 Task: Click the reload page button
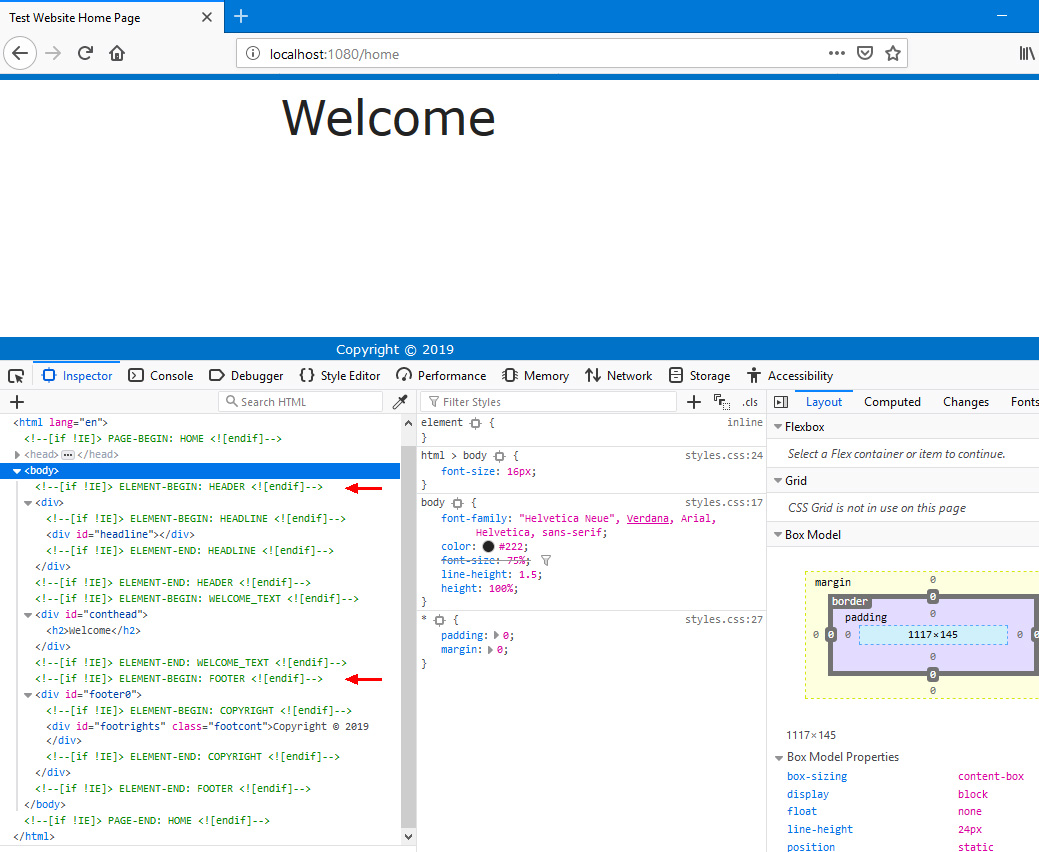click(86, 54)
